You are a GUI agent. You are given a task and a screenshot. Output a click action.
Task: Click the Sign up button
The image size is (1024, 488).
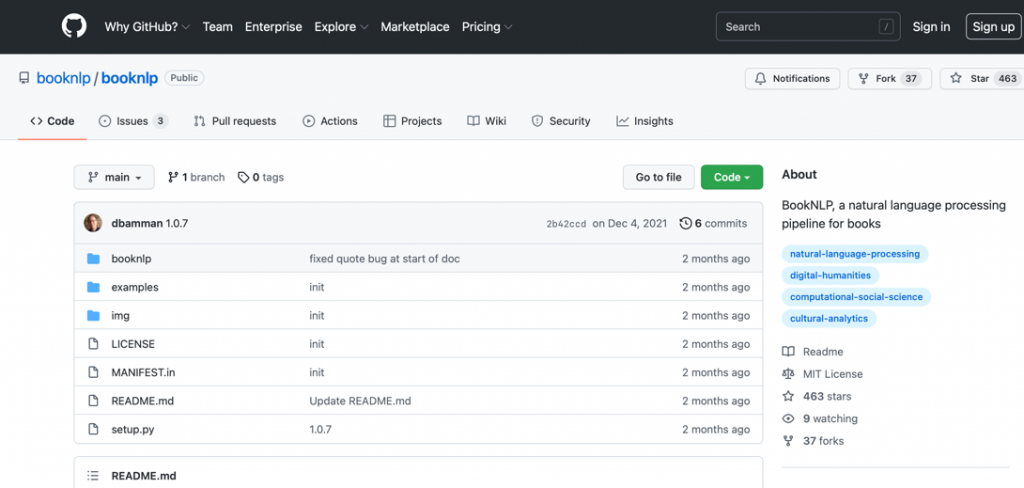[993, 27]
